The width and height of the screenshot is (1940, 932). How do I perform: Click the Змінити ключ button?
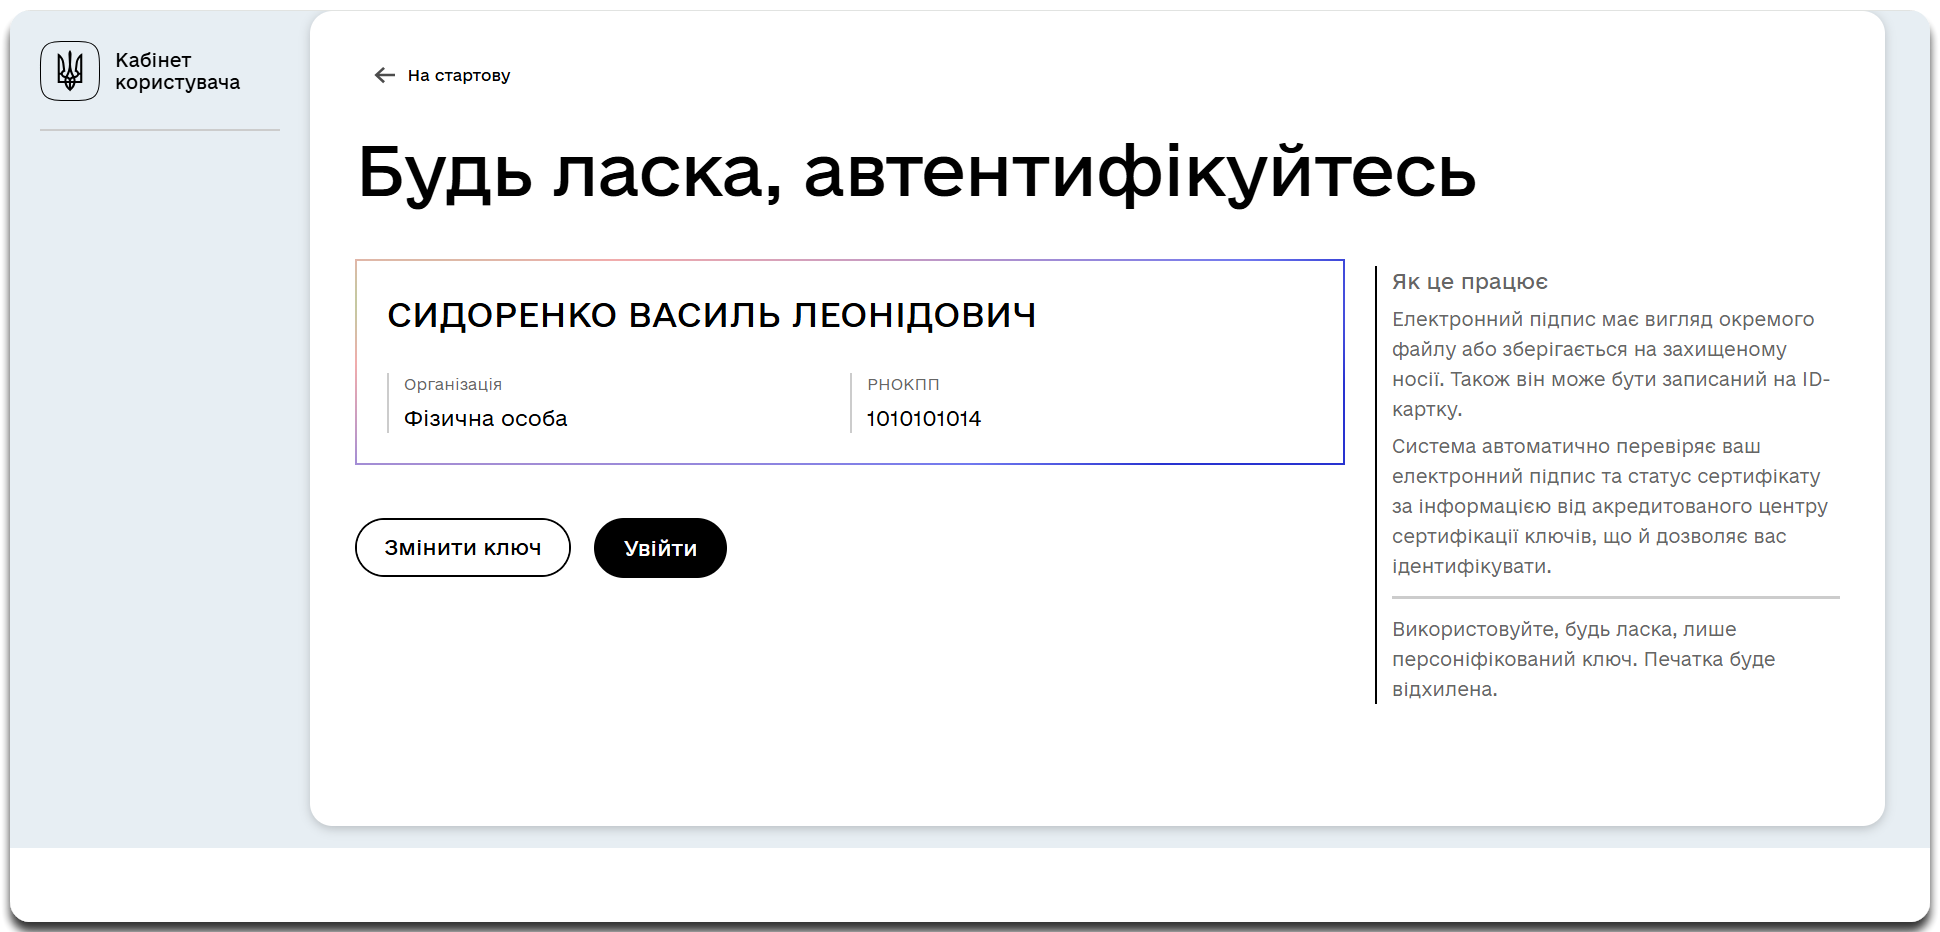click(x=463, y=548)
